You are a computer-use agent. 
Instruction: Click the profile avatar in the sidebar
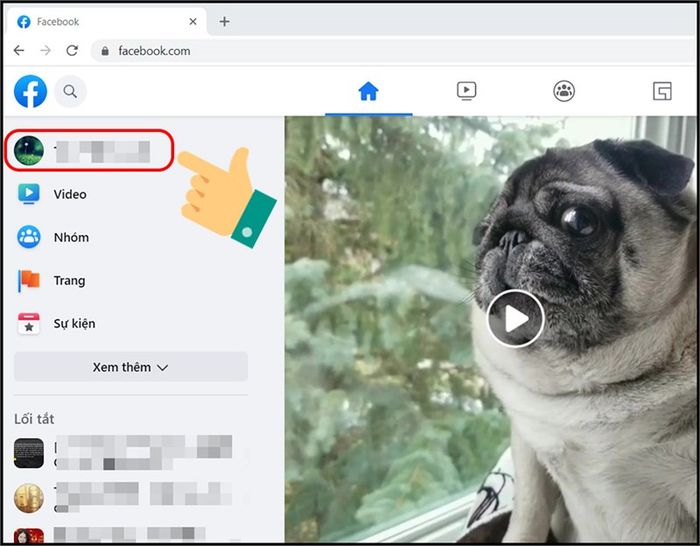[29, 151]
